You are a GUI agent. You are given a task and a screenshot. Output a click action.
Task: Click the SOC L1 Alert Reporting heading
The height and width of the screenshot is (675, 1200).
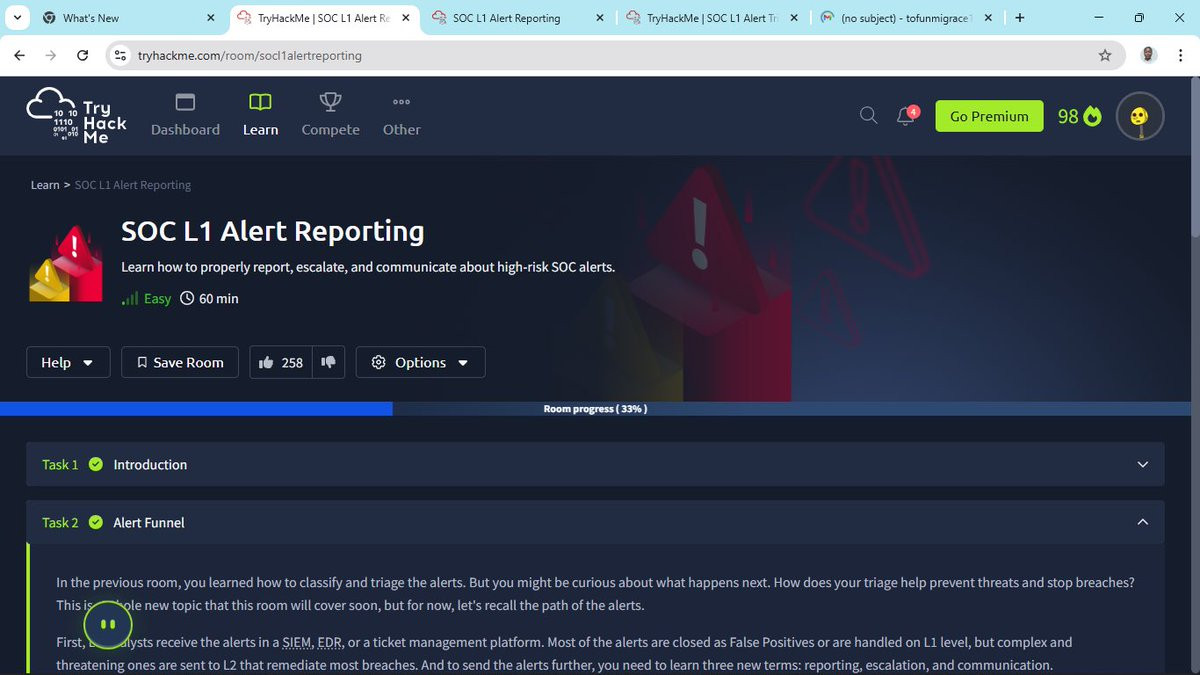272,231
